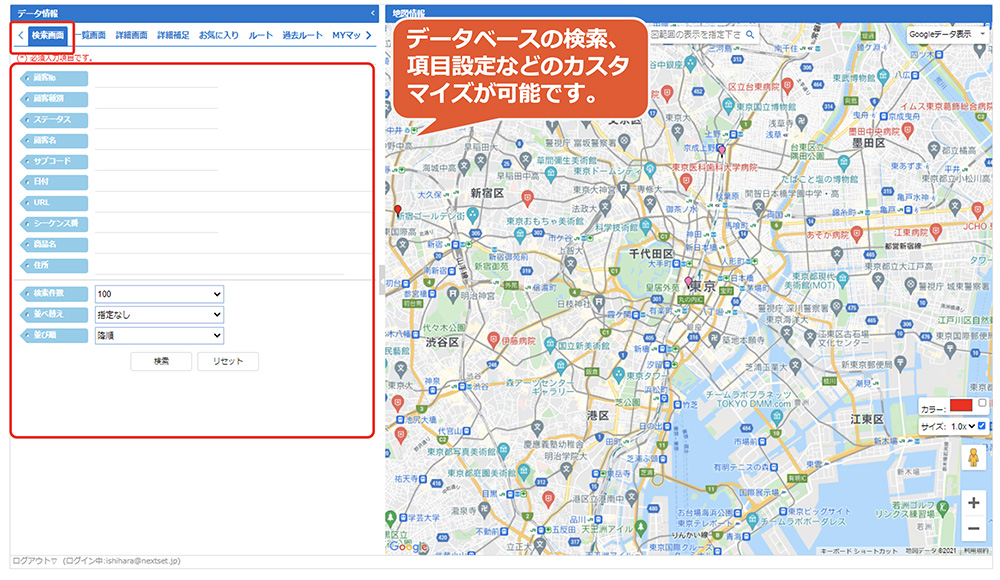Open the red カラー color swatch
The height and width of the screenshot is (580, 1000).
coord(961,405)
